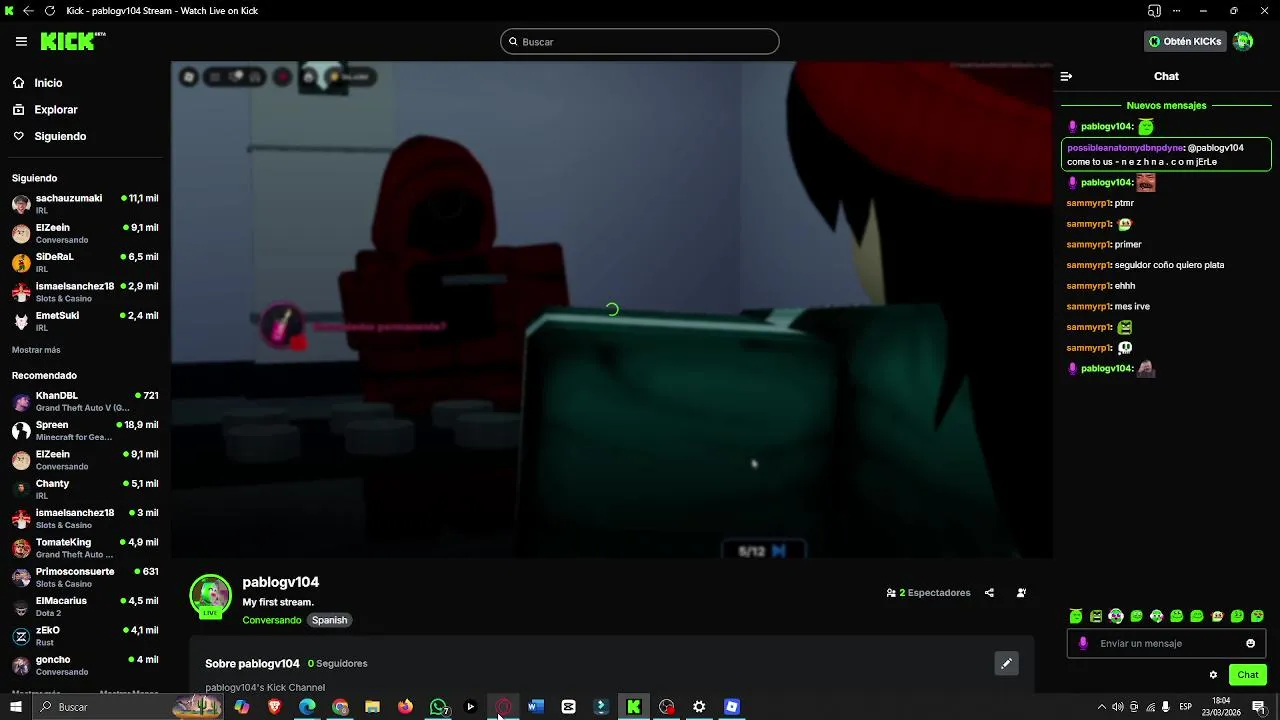Jump to Nuevos mensajes in chat

tap(1166, 105)
